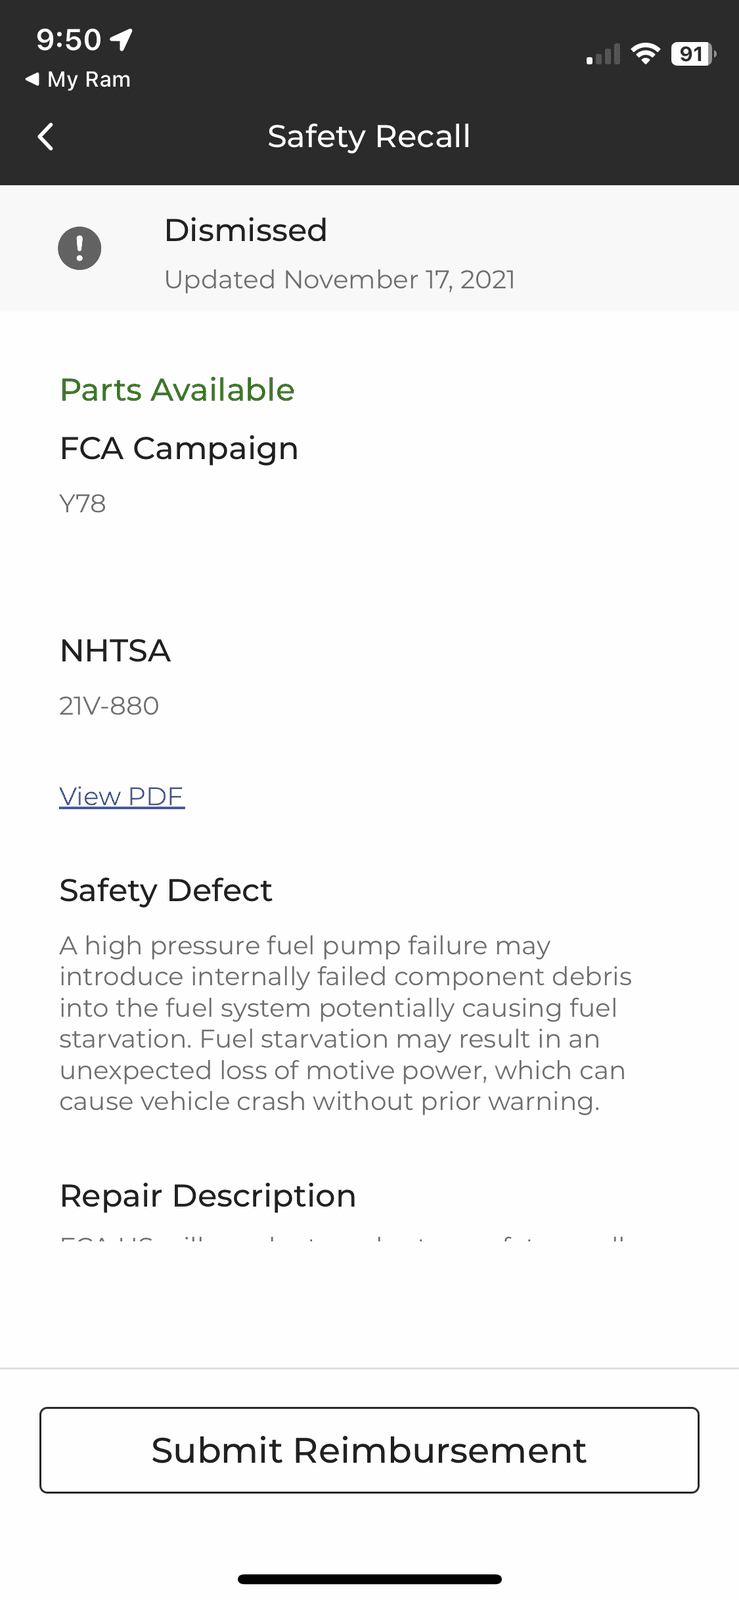The image size is (739, 1600).
Task: Tap the Submit Reimbursement button
Action: [x=369, y=1450]
